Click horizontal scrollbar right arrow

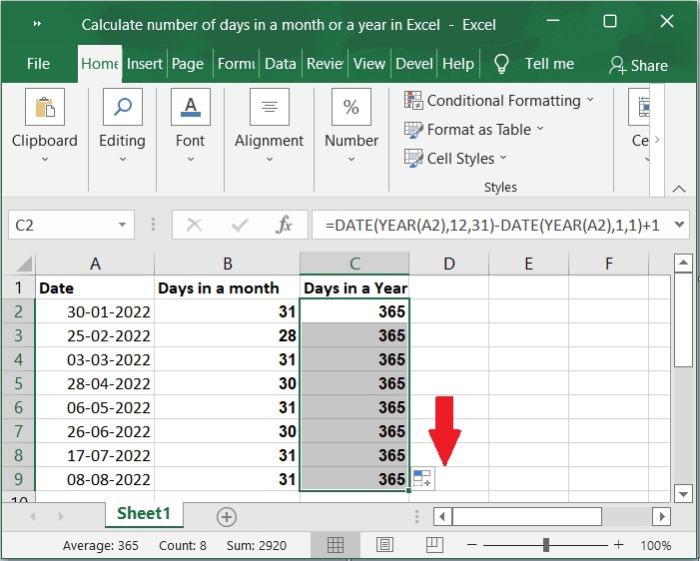(x=662, y=517)
